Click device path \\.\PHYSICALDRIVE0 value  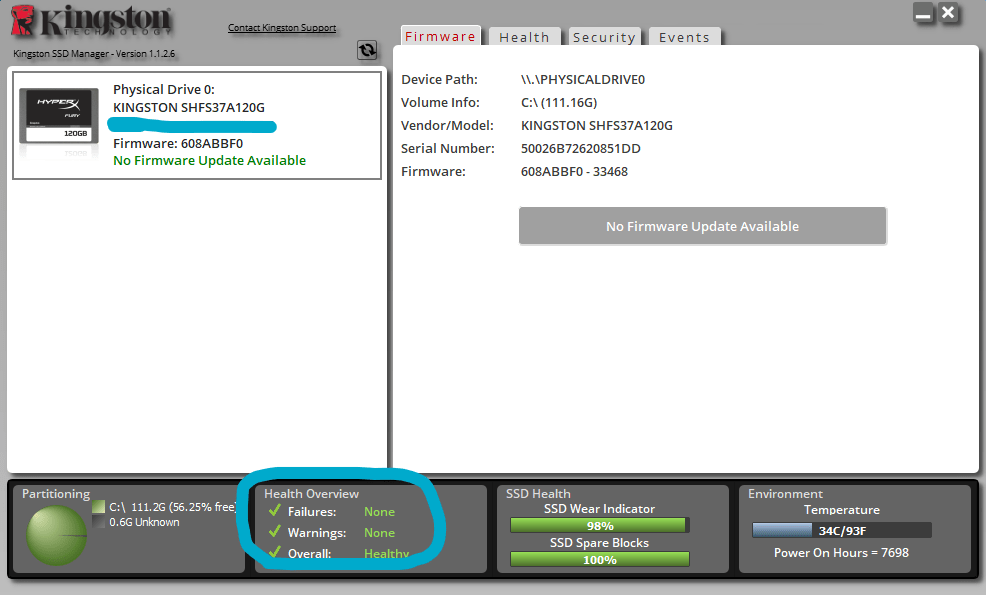click(x=583, y=80)
